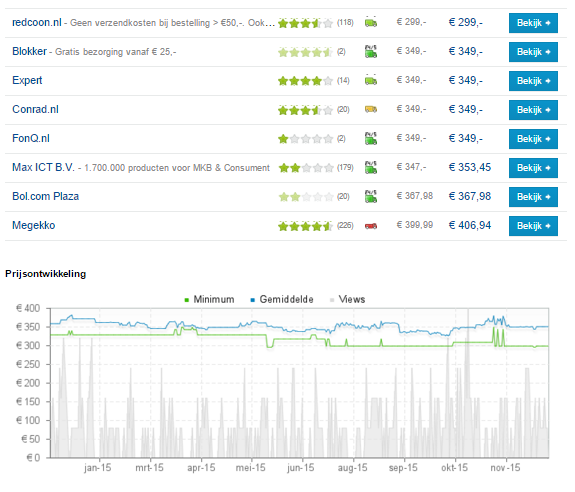
Task: Click the (179) review count for Max ICT
Action: pos(345,168)
